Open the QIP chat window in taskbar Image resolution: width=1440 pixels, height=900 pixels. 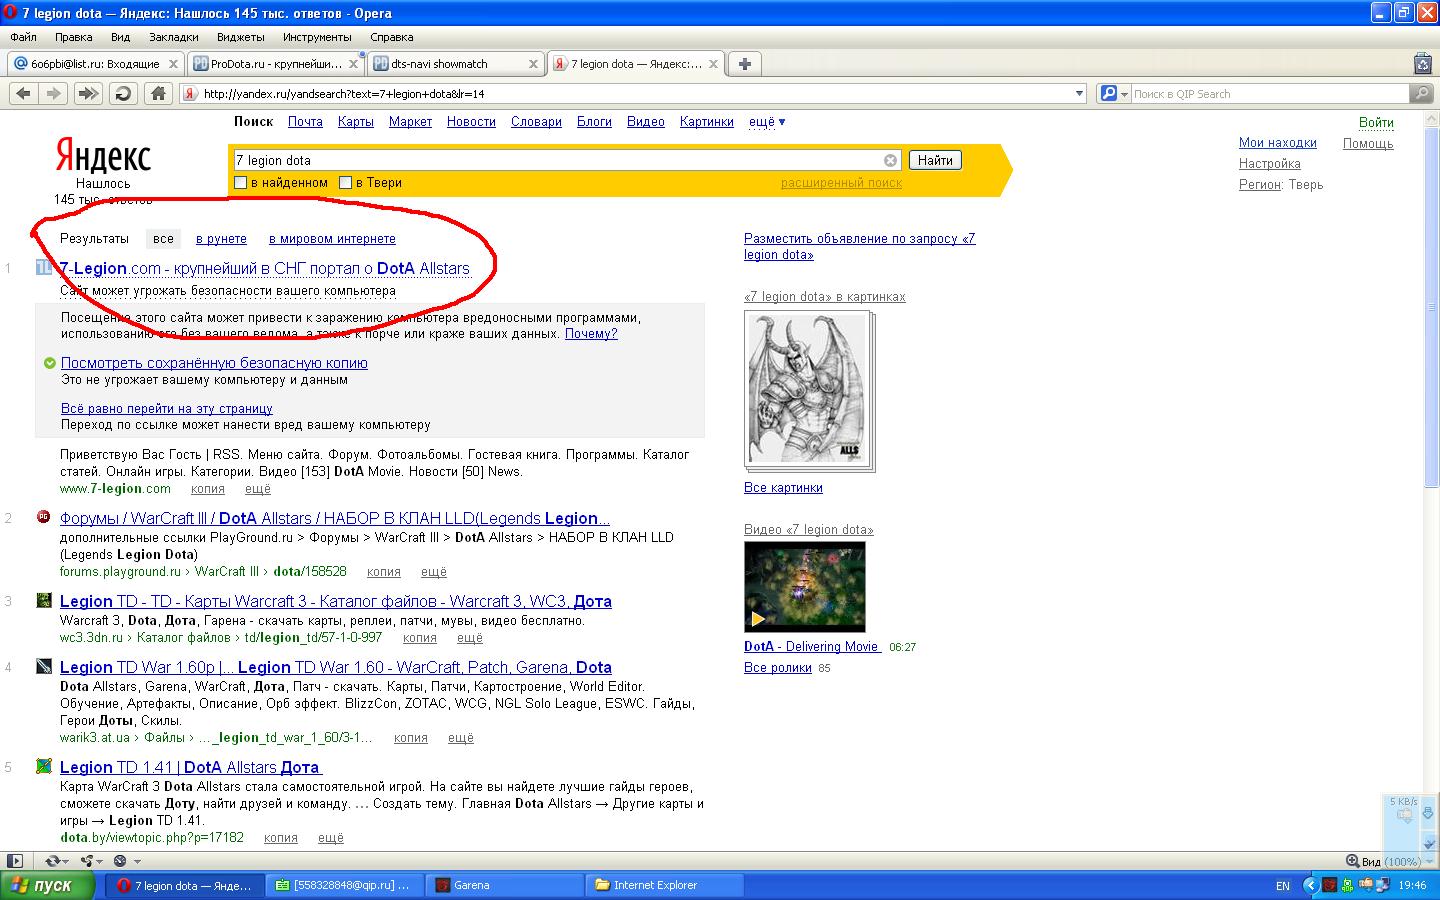346,885
